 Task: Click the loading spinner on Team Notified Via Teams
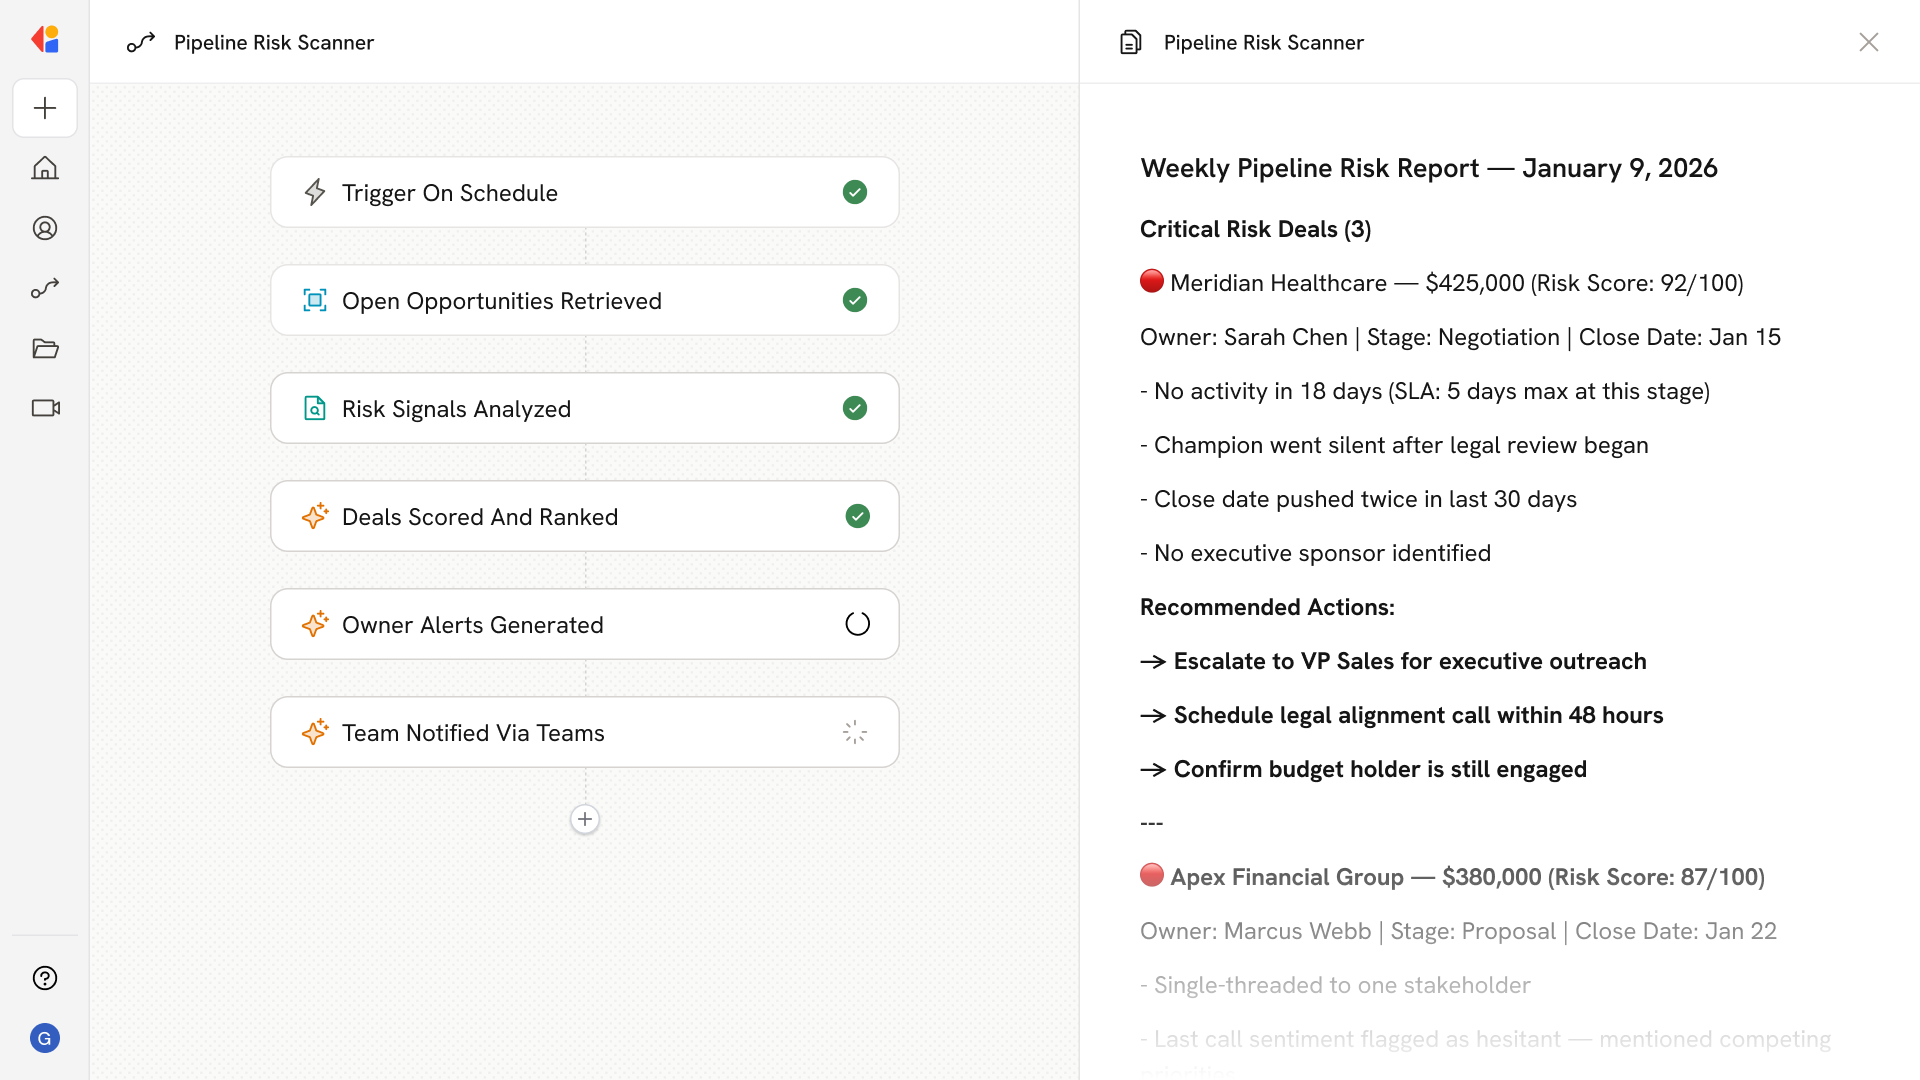coord(854,732)
